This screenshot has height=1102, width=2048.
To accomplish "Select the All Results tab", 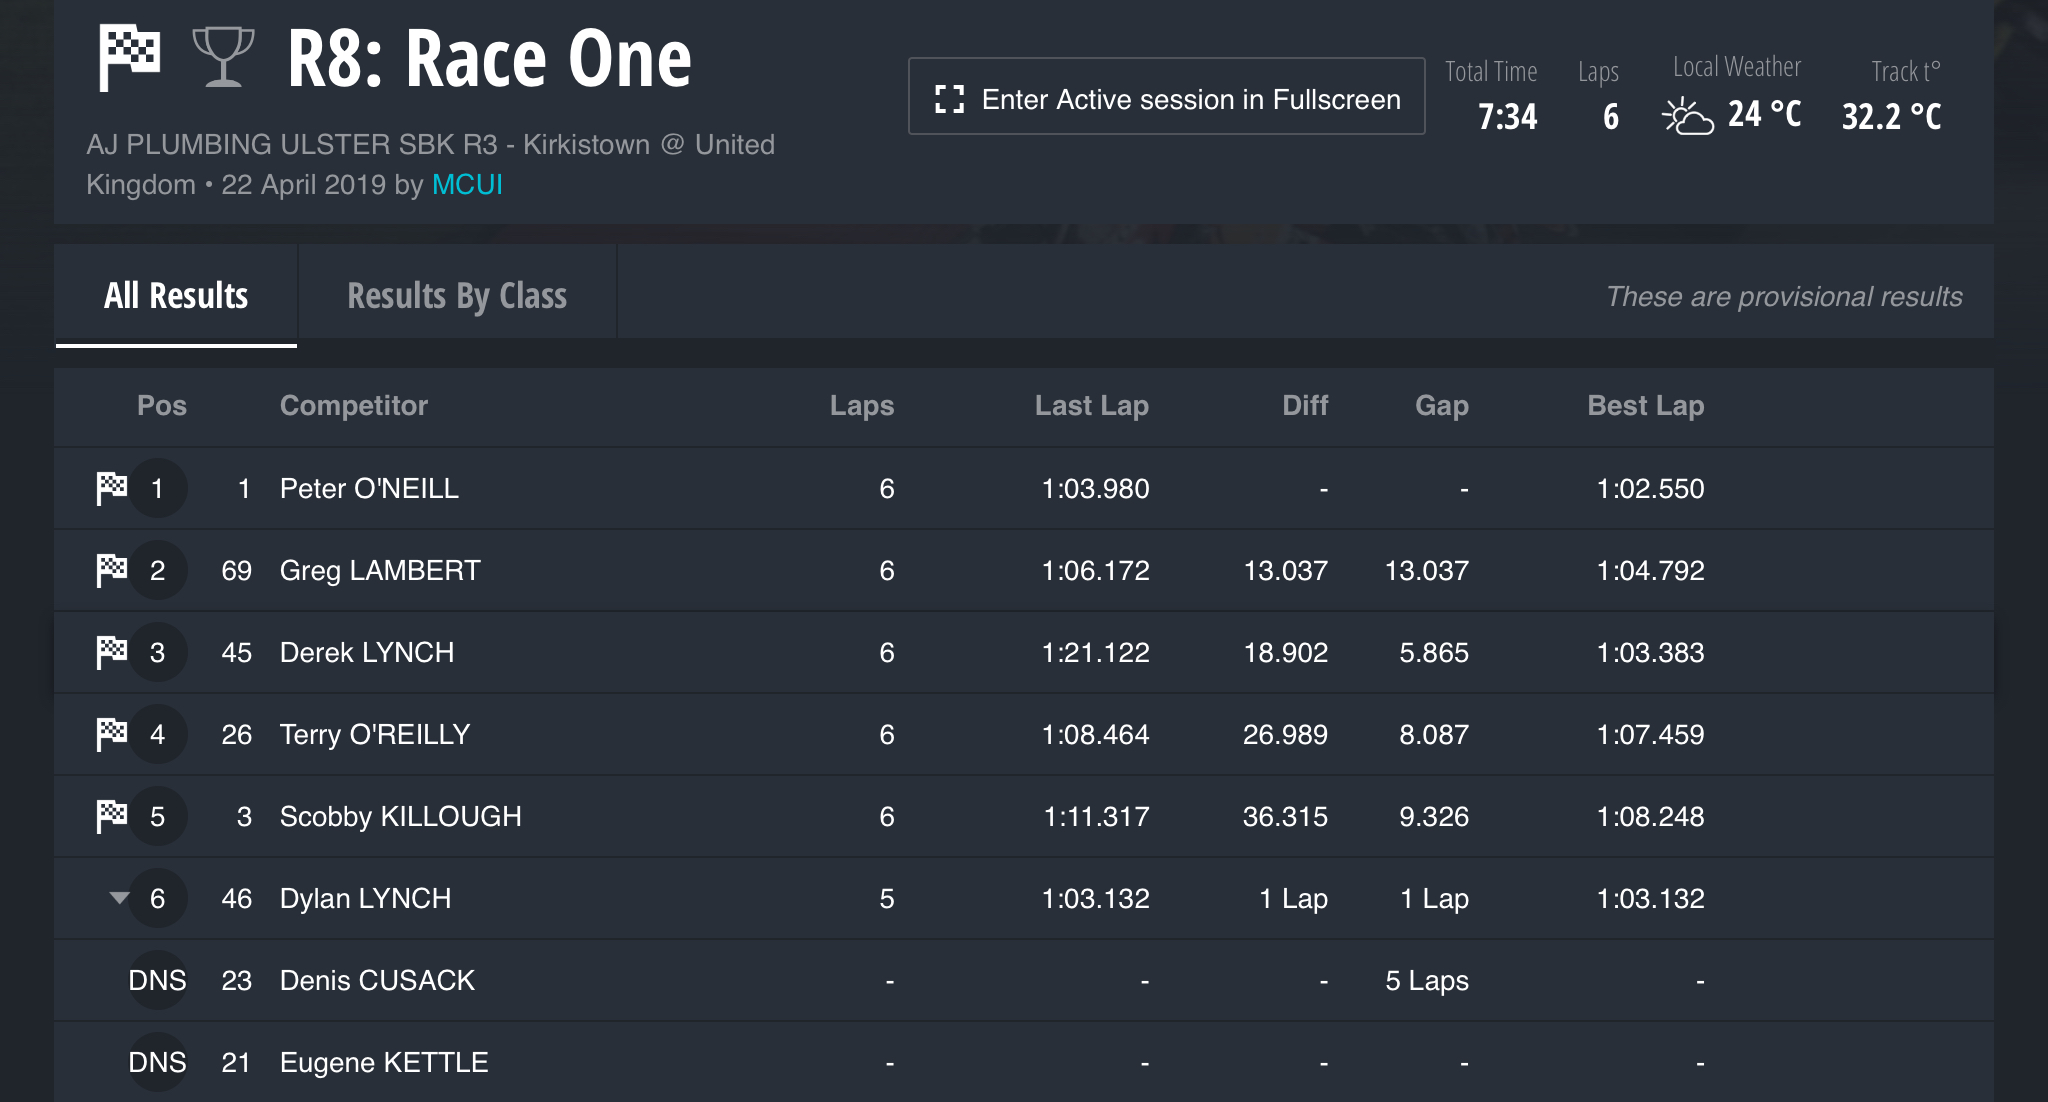I will click(x=176, y=295).
